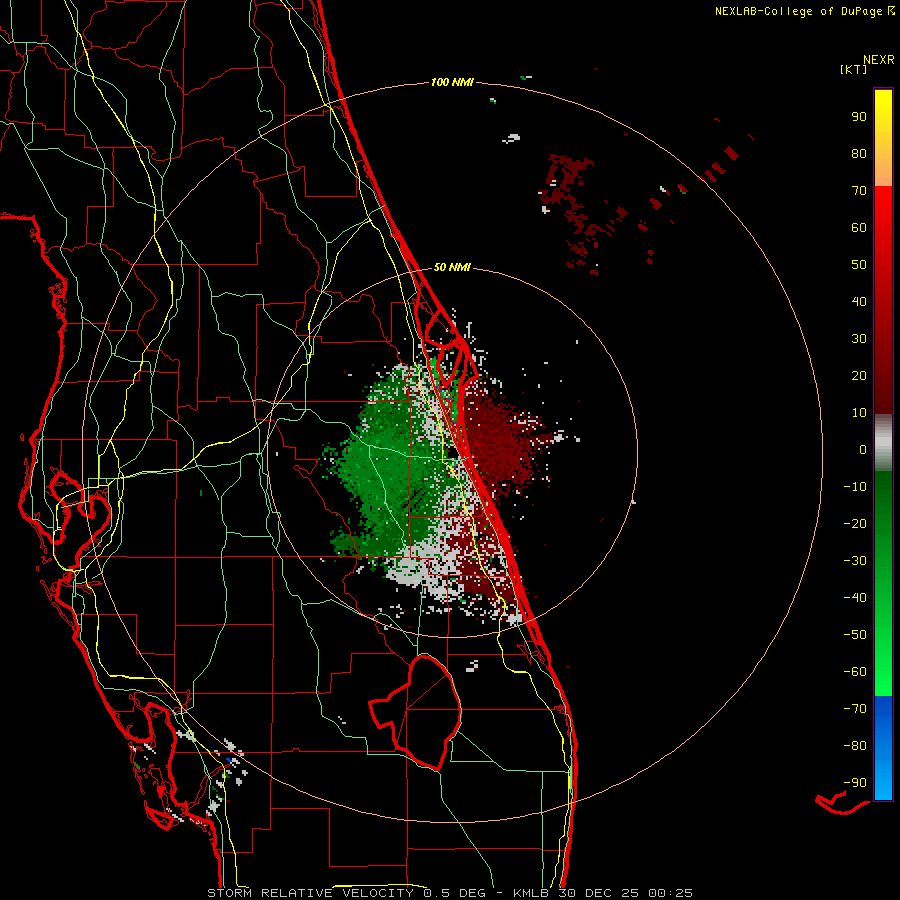This screenshot has height=900, width=900.
Task: Click the 50 value on velocity scale
Action: [x=859, y=265]
